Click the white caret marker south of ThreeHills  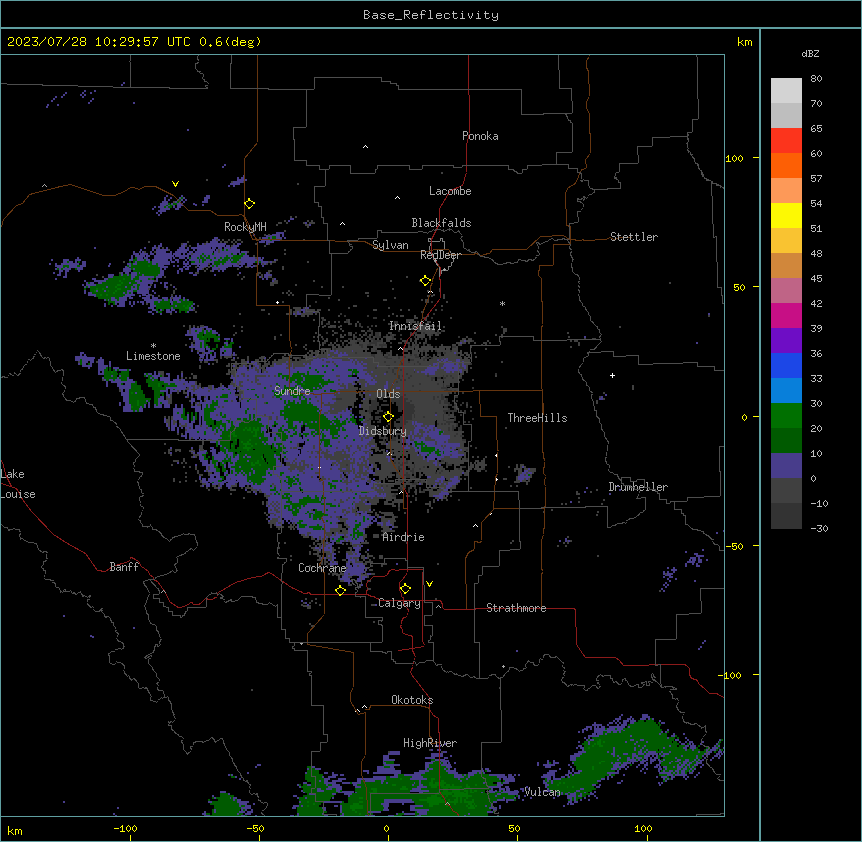476,526
